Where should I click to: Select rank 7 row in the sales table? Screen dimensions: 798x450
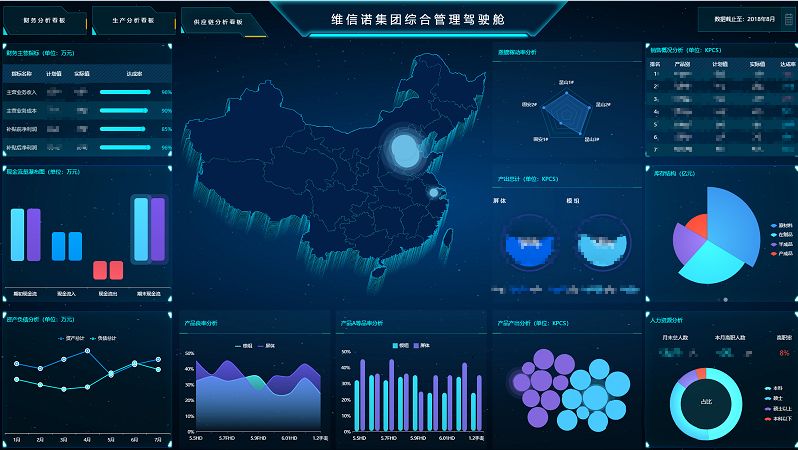click(x=722, y=149)
